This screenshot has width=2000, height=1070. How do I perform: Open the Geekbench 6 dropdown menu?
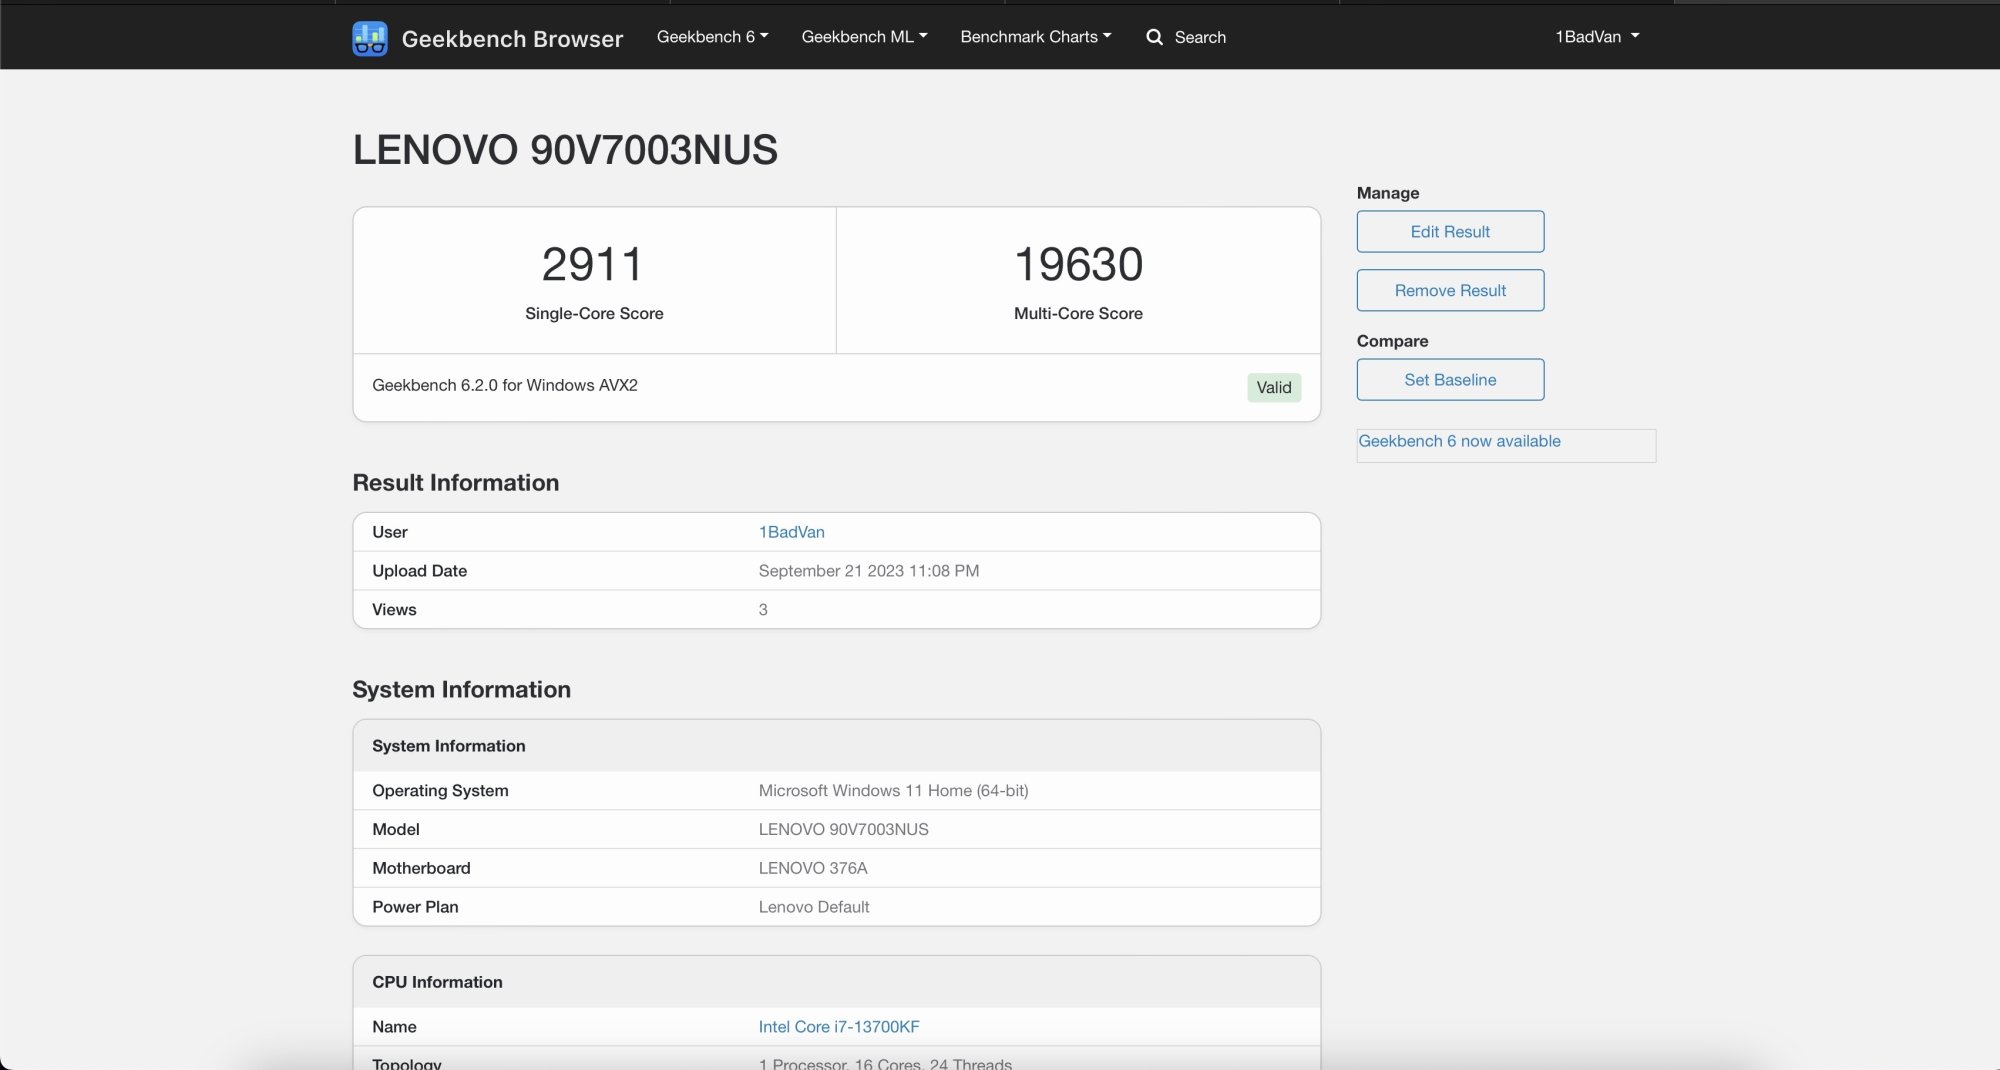tap(712, 37)
